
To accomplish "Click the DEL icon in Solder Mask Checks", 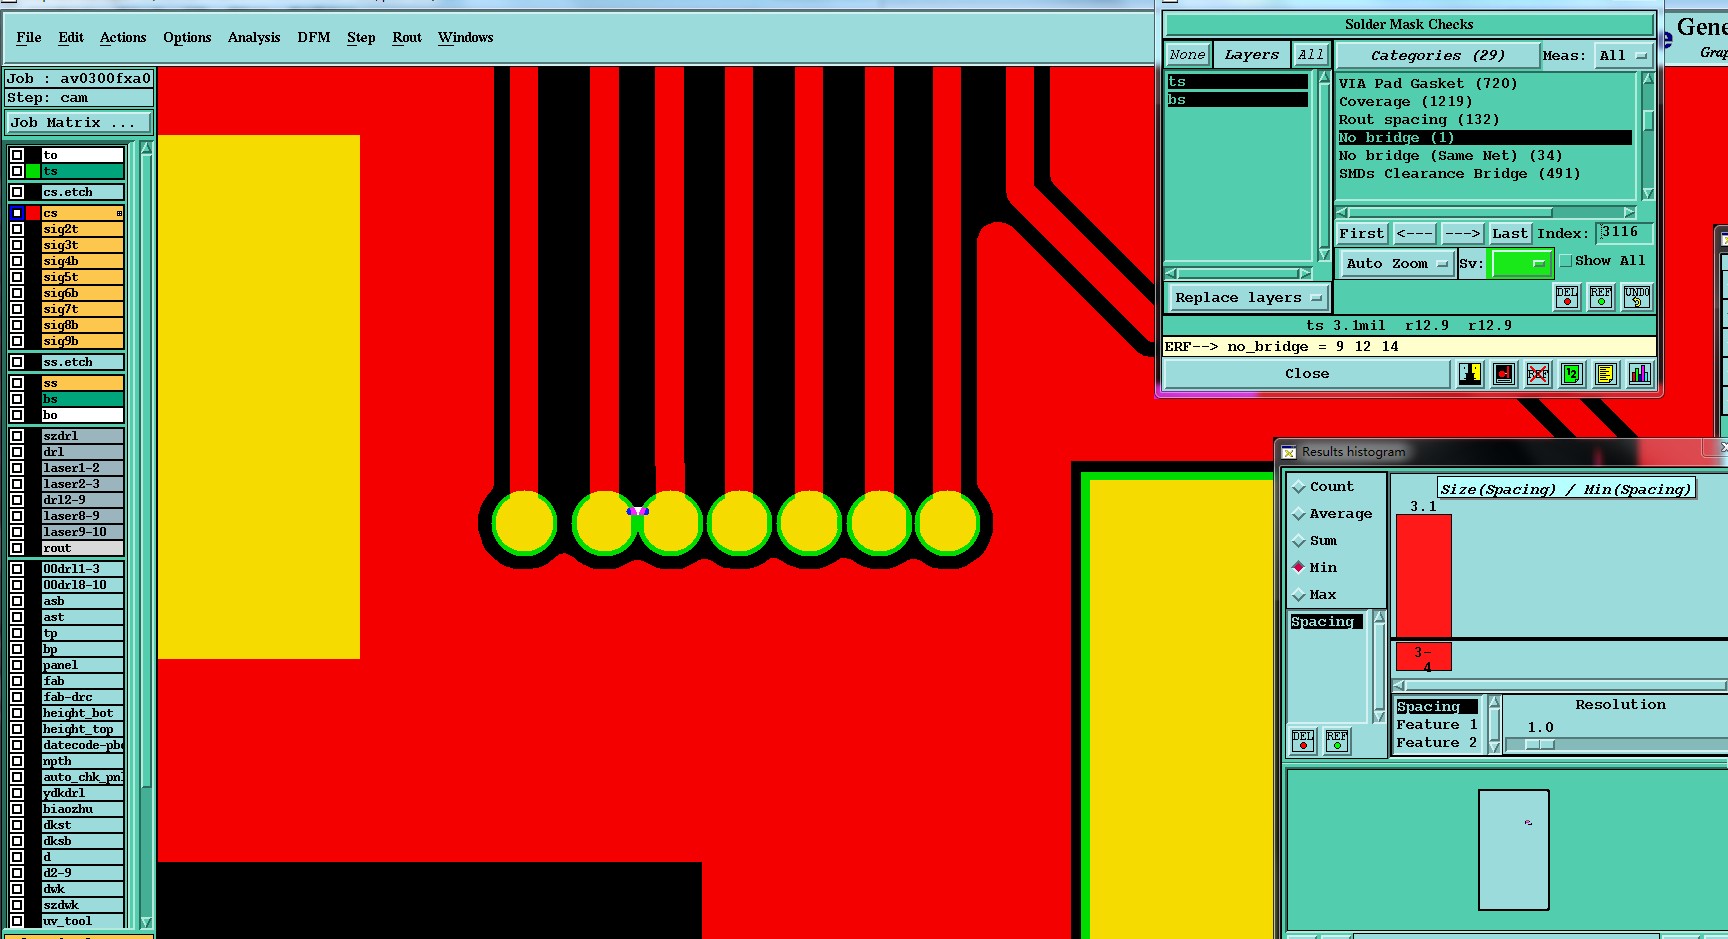I will (x=1567, y=297).
